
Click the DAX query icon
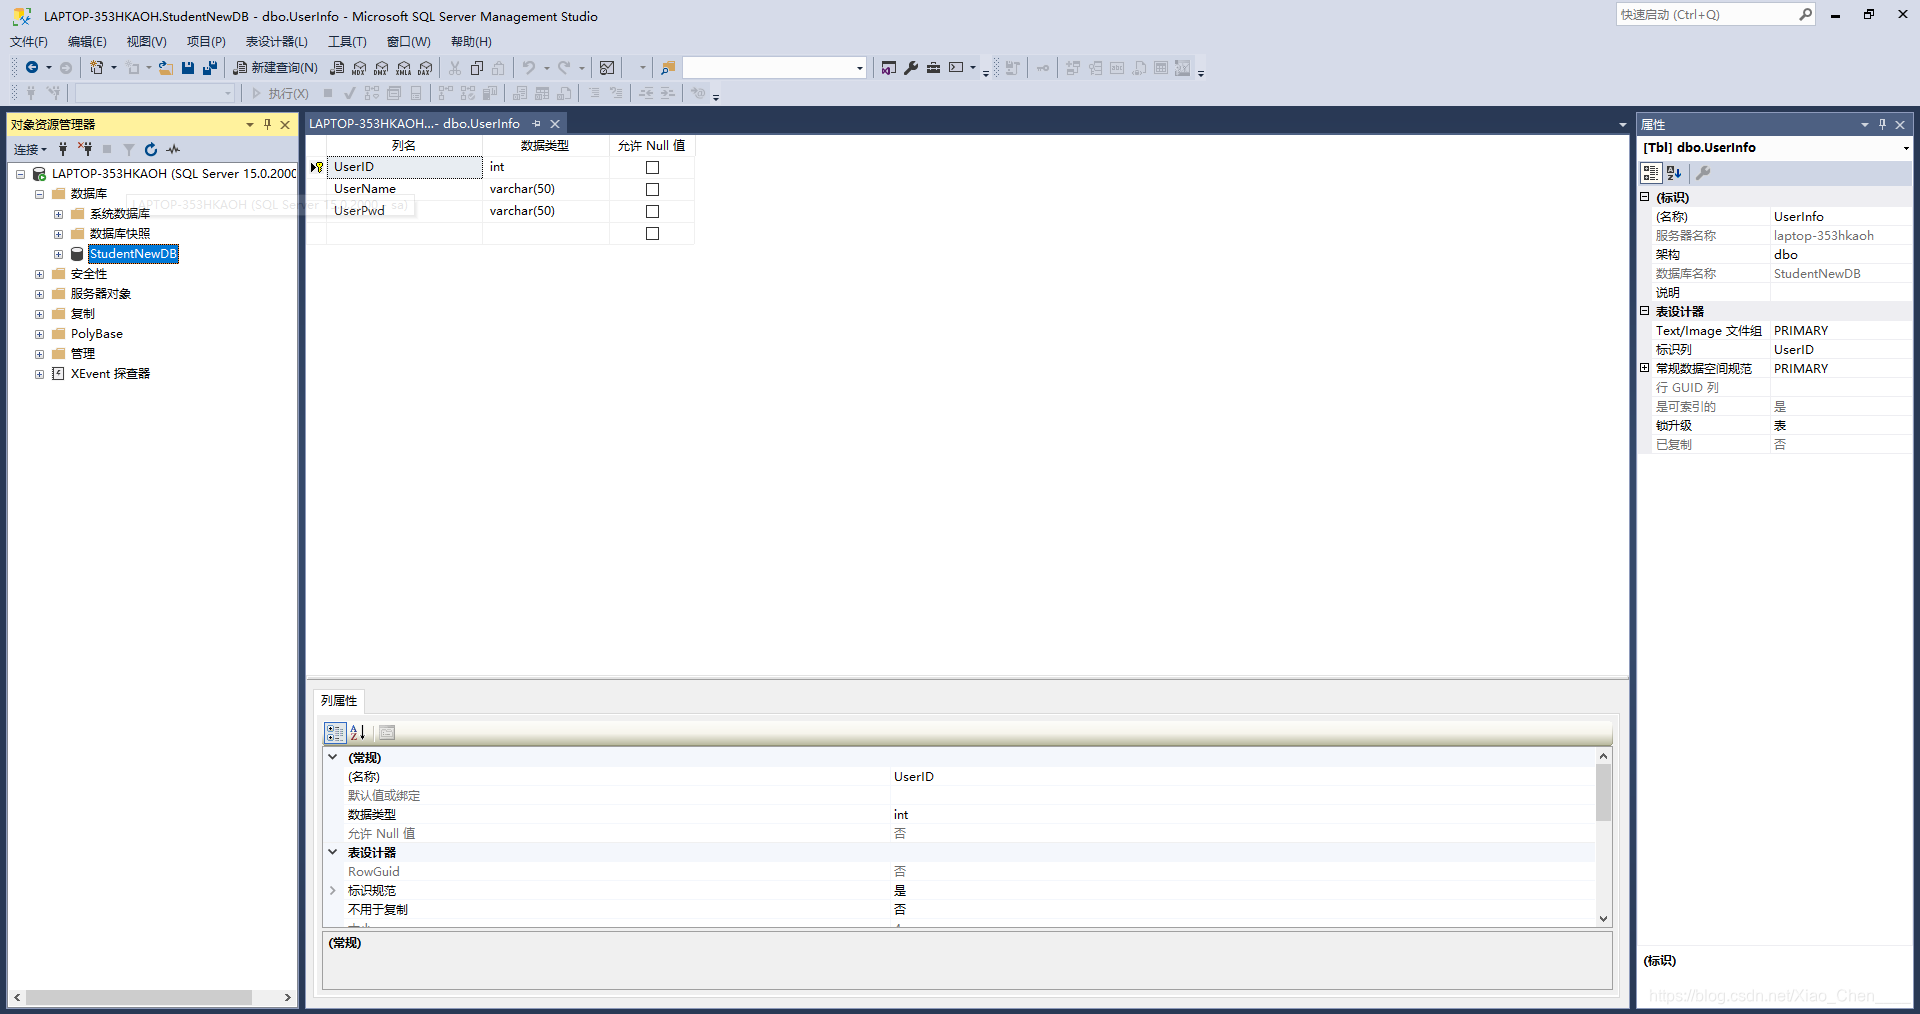(425, 68)
